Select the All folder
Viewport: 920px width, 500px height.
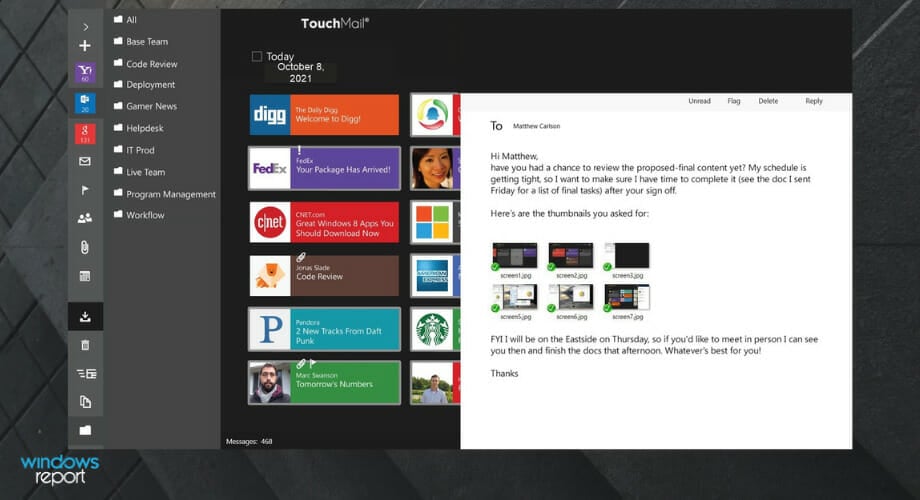125,19
